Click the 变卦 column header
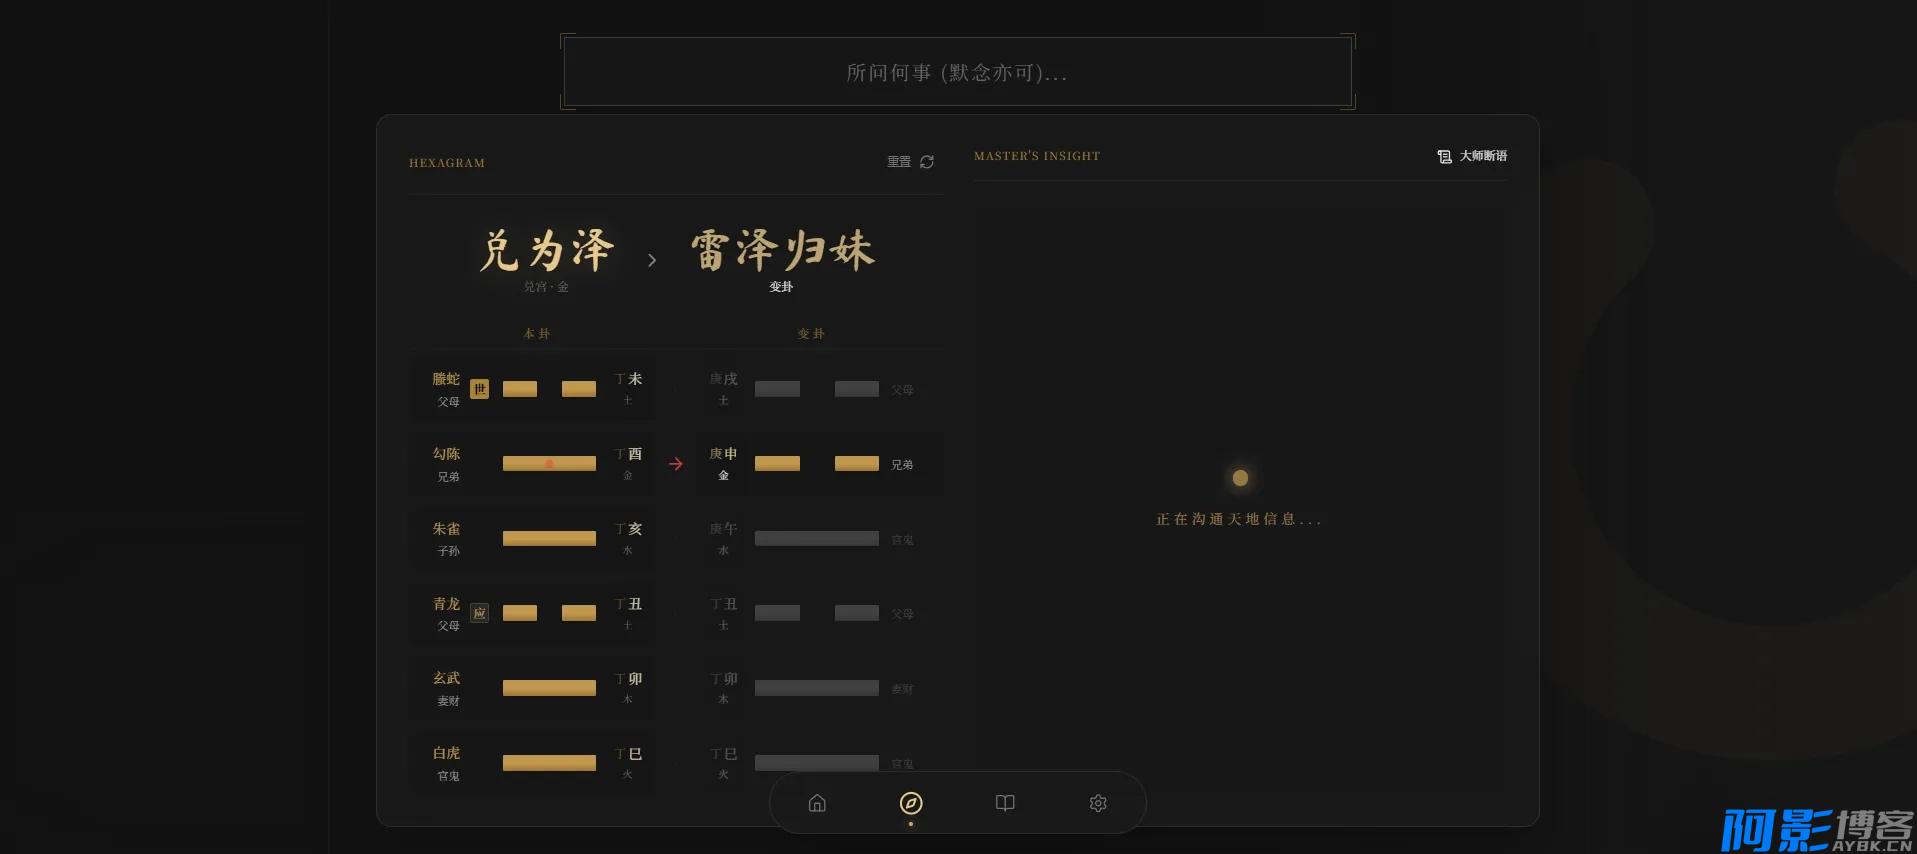The height and width of the screenshot is (854, 1917). click(x=811, y=334)
